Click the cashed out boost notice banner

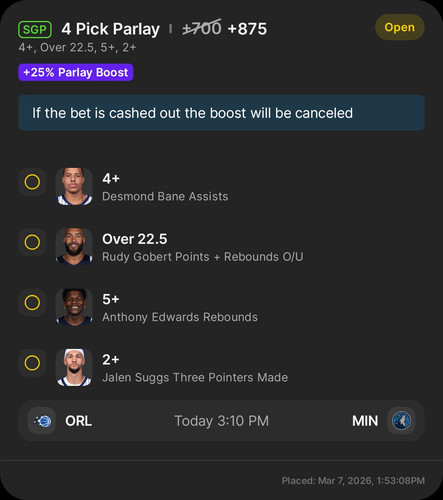pos(221,113)
